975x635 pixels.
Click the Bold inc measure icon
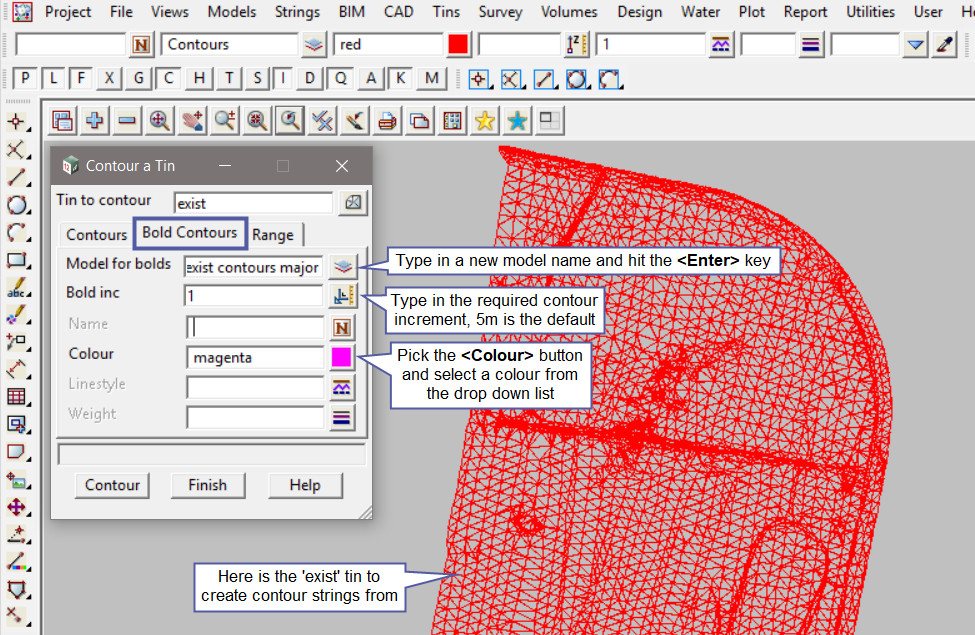(342, 296)
